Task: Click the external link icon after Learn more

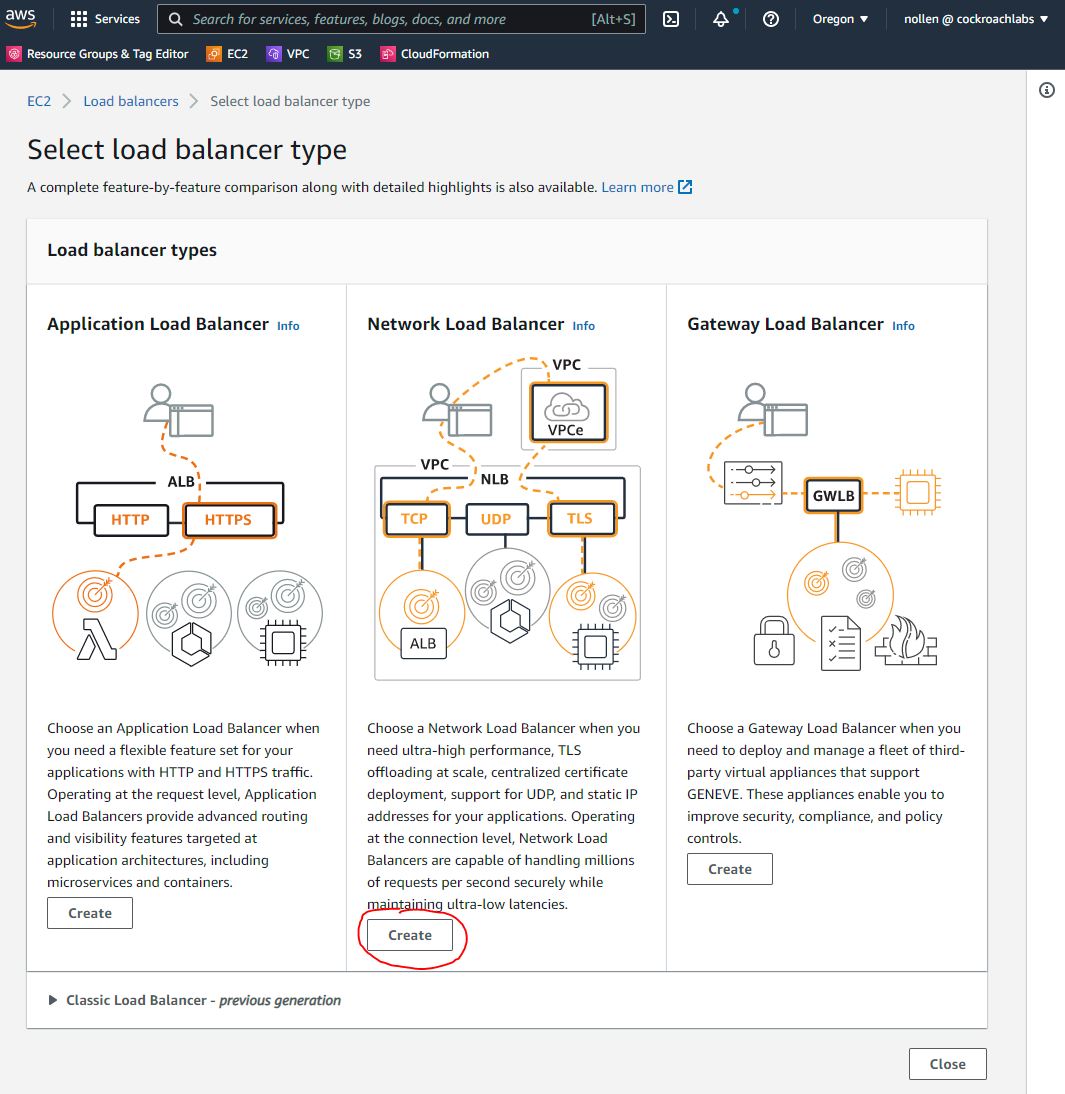Action: [685, 187]
